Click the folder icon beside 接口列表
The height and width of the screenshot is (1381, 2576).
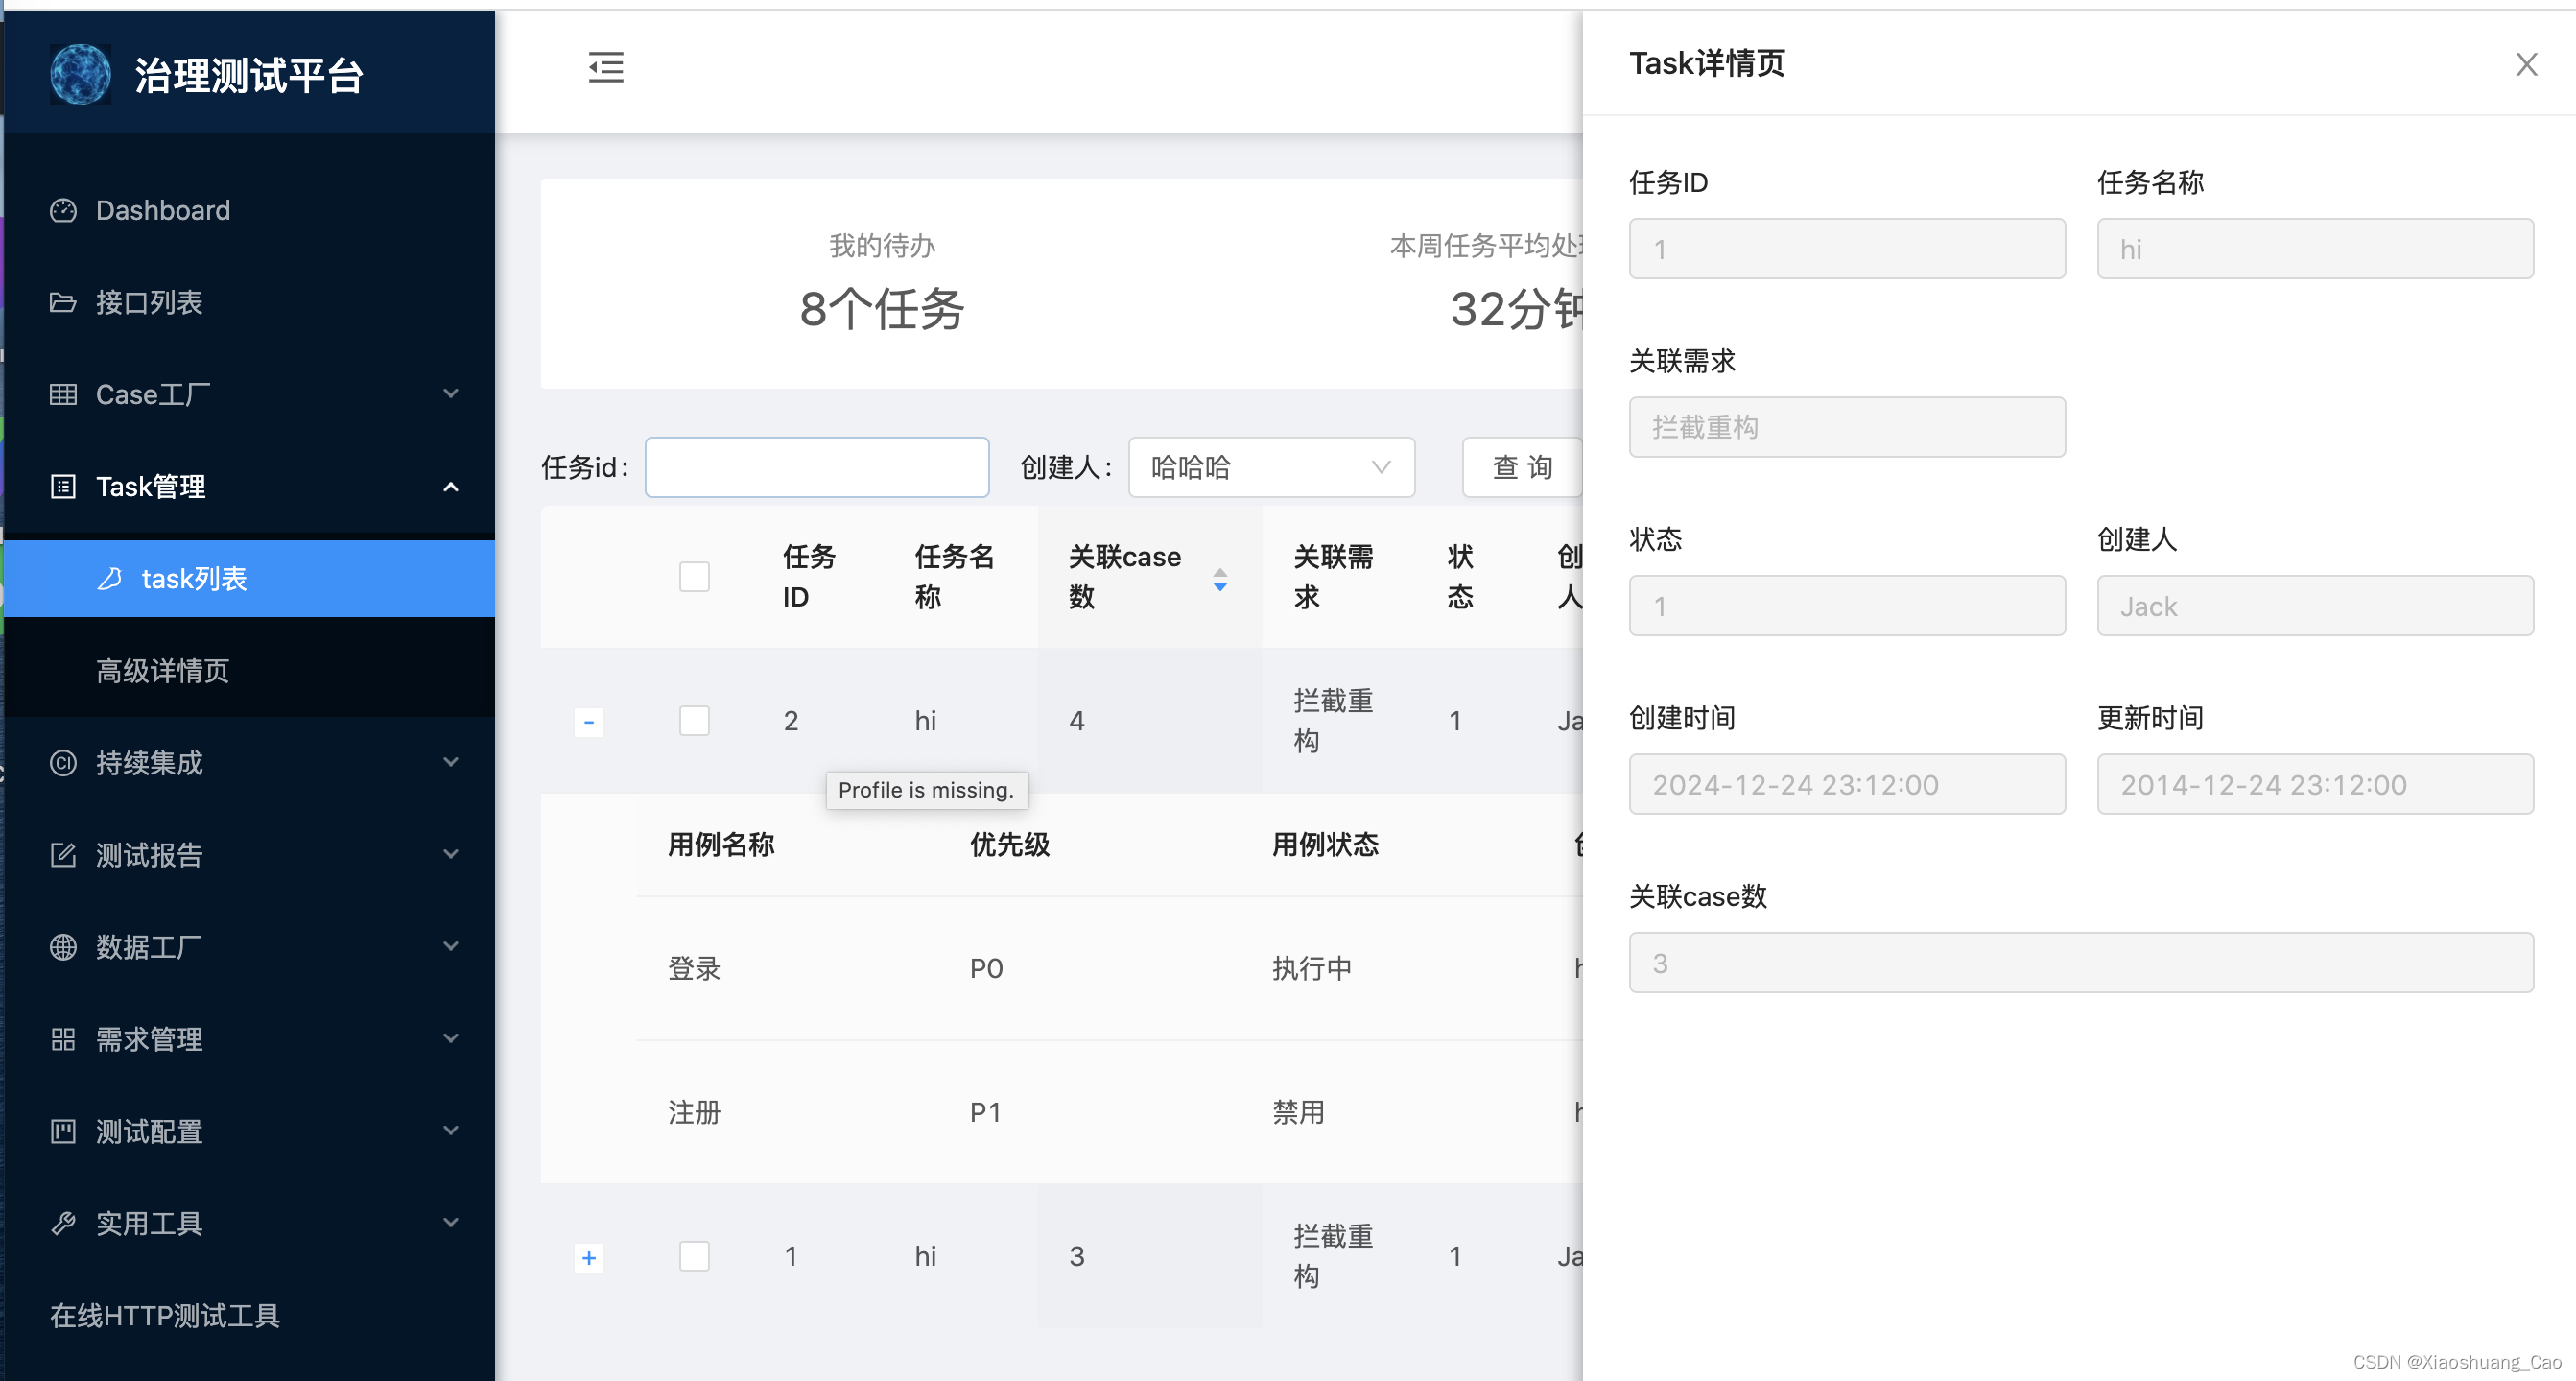point(63,302)
